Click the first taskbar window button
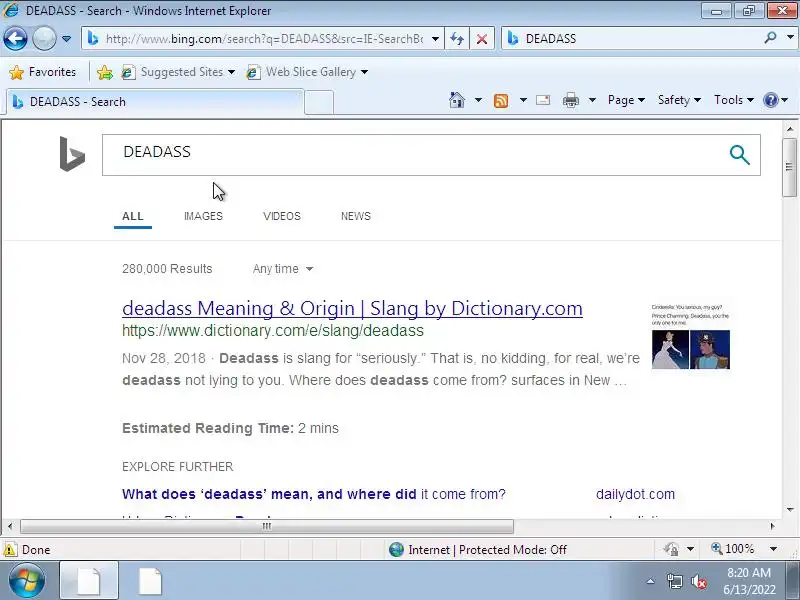800x600 pixels. pos(89,581)
